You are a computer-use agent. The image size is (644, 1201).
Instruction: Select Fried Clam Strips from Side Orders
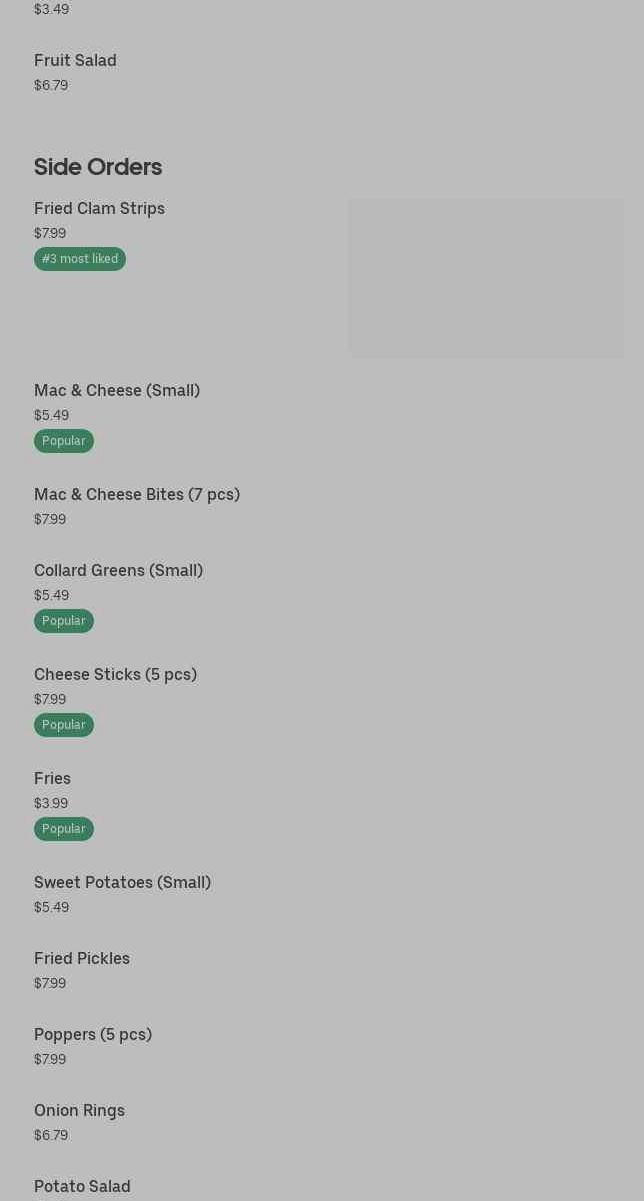[99, 209]
